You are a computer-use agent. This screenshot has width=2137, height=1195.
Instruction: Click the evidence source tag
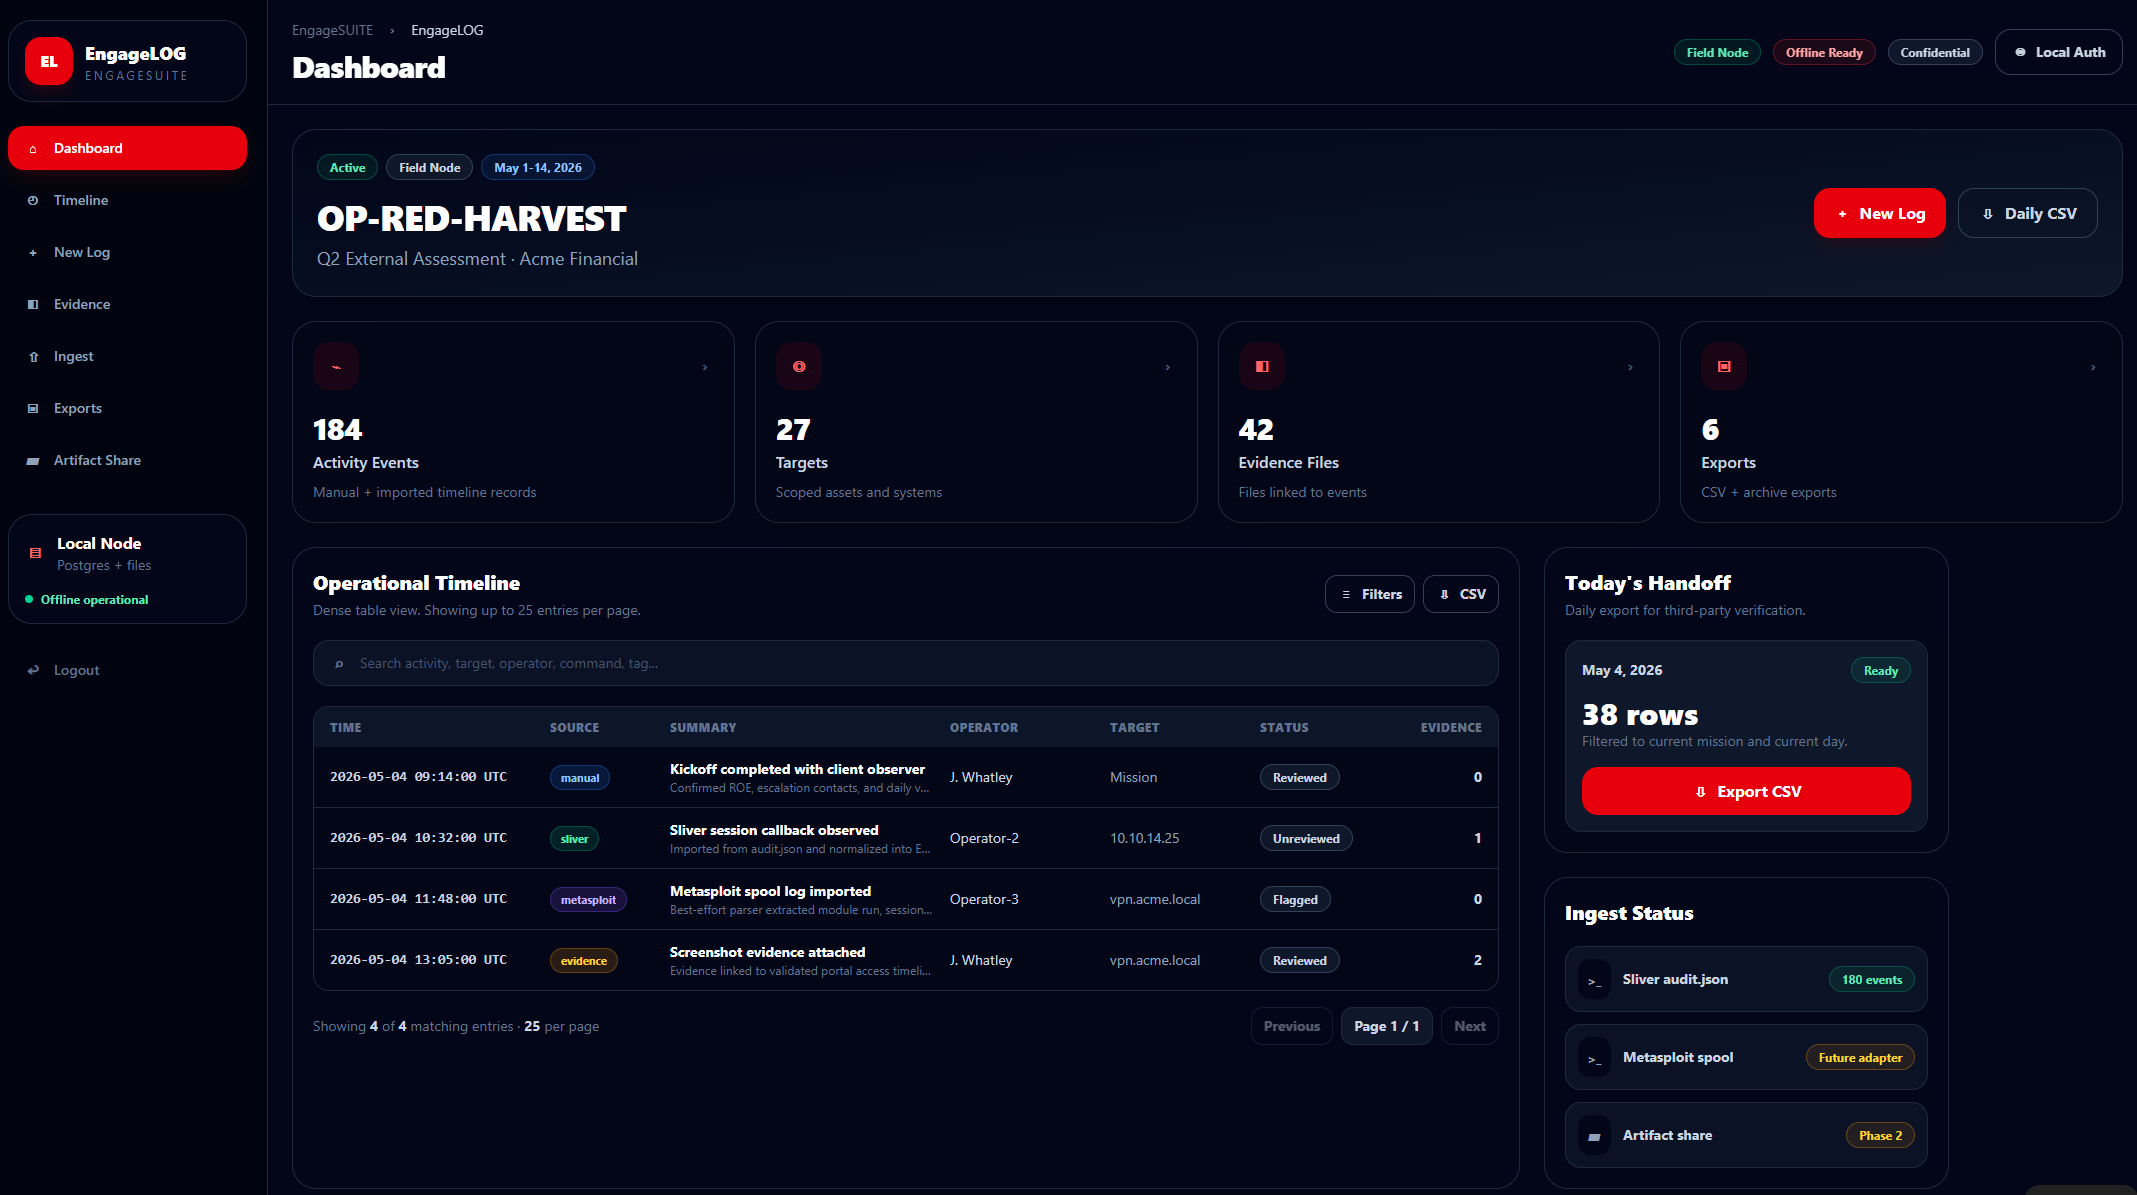583,960
